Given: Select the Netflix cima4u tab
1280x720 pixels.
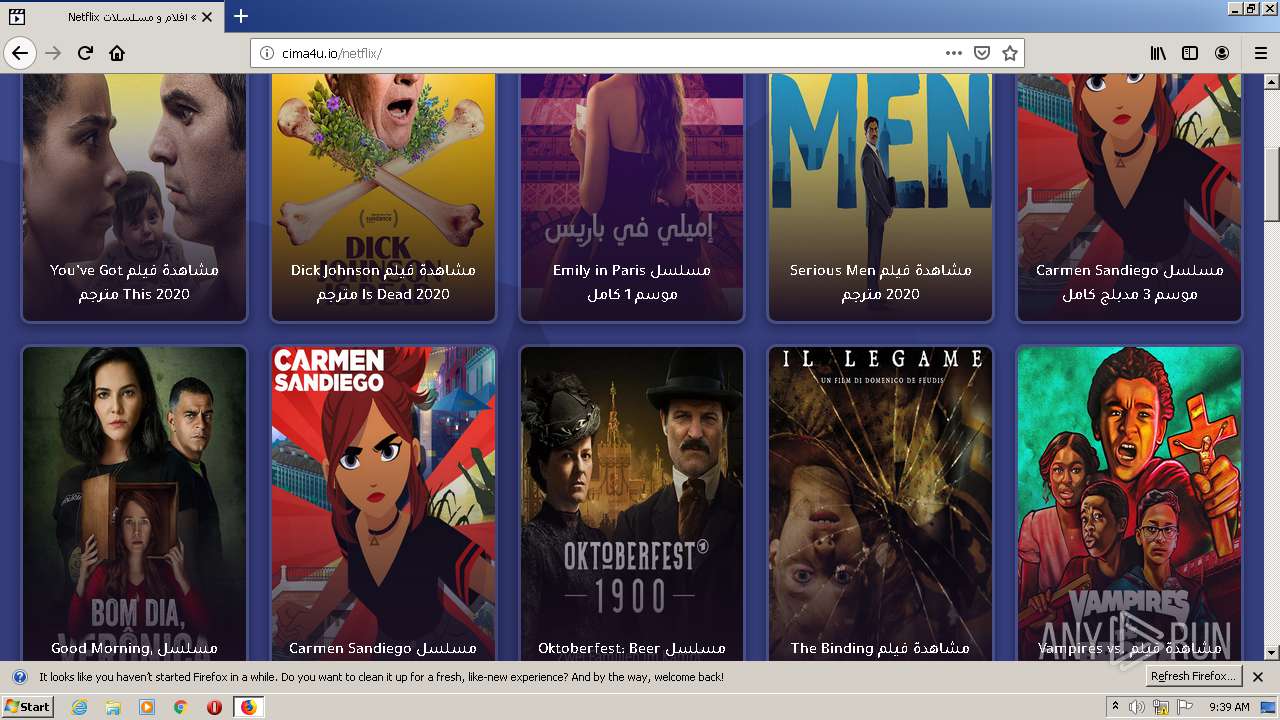Looking at the screenshot, I should coord(112,17).
